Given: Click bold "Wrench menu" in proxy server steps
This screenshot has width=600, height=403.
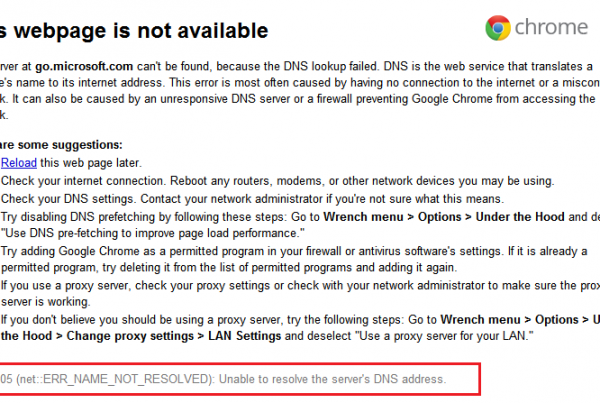Looking at the screenshot, I should click(480, 320).
